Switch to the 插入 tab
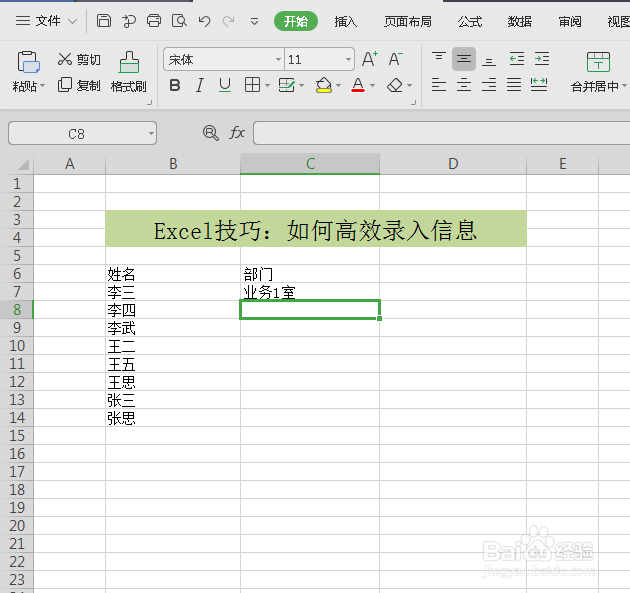 [x=346, y=21]
